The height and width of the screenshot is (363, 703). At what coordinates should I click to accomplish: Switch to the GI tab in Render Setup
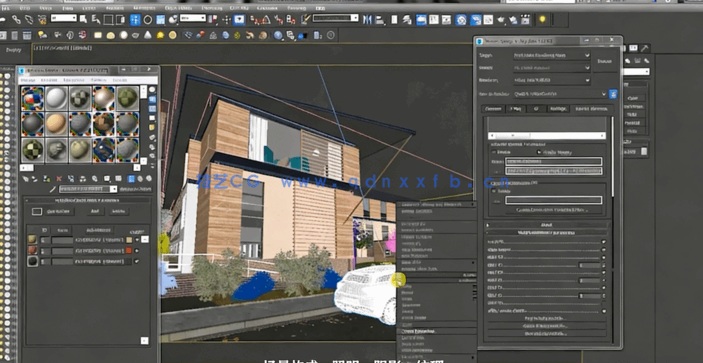536,109
